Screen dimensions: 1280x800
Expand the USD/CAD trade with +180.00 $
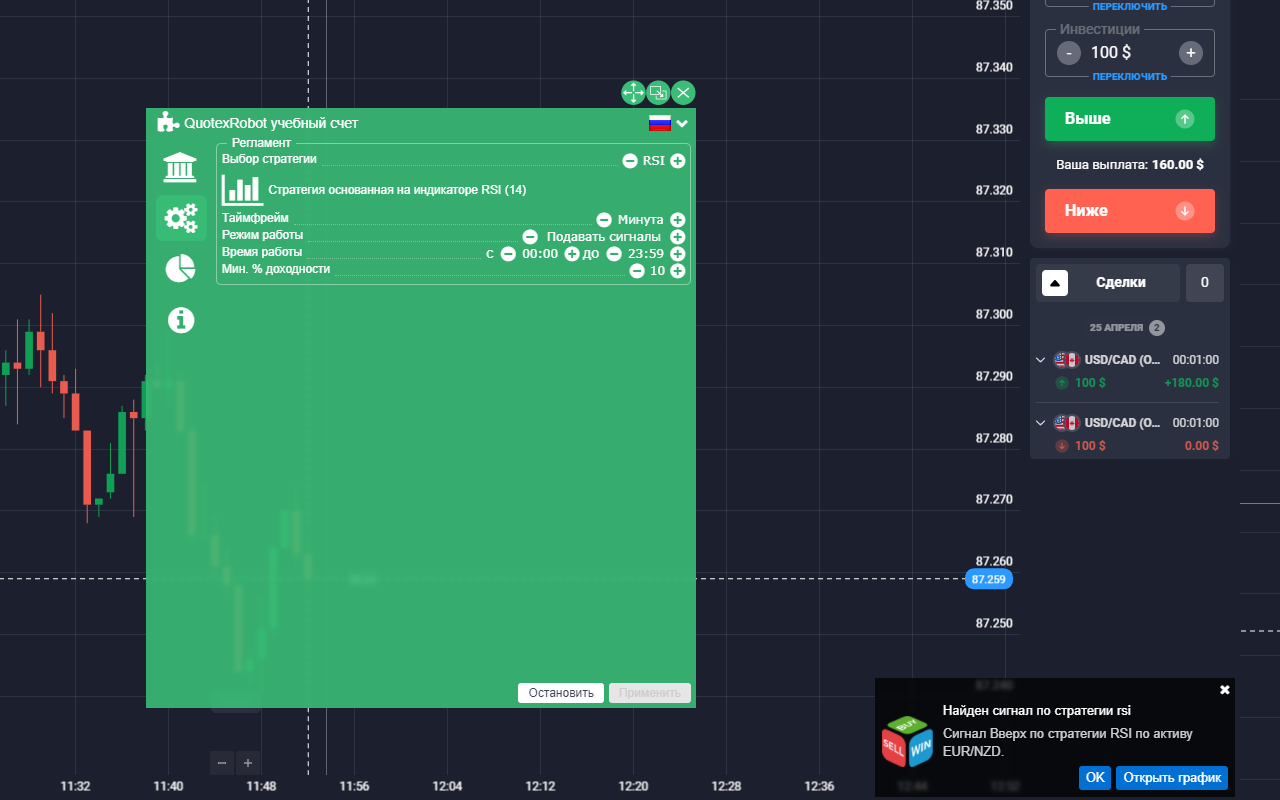pyautogui.click(x=1040, y=360)
